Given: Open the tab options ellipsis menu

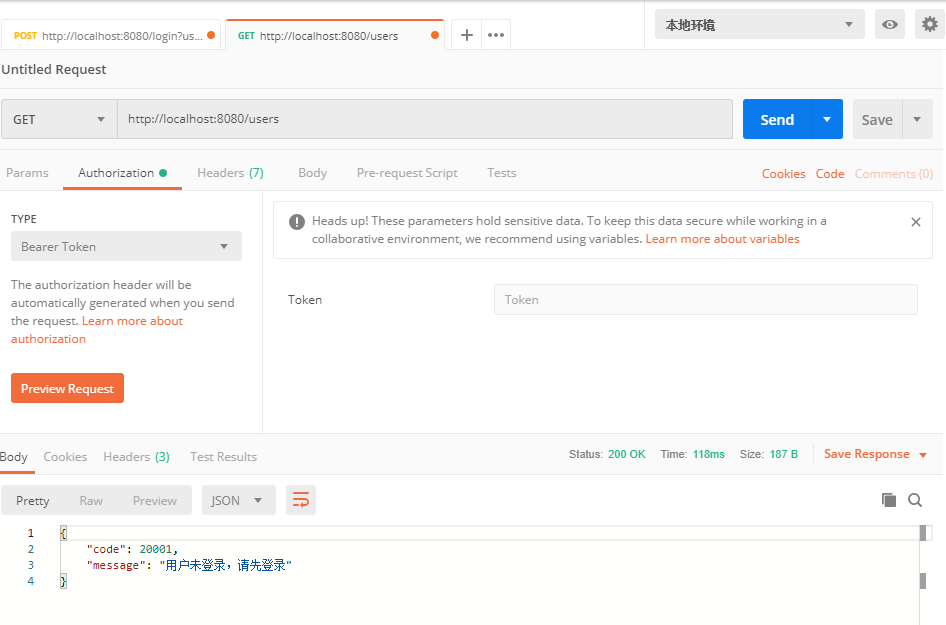Looking at the screenshot, I should [495, 33].
